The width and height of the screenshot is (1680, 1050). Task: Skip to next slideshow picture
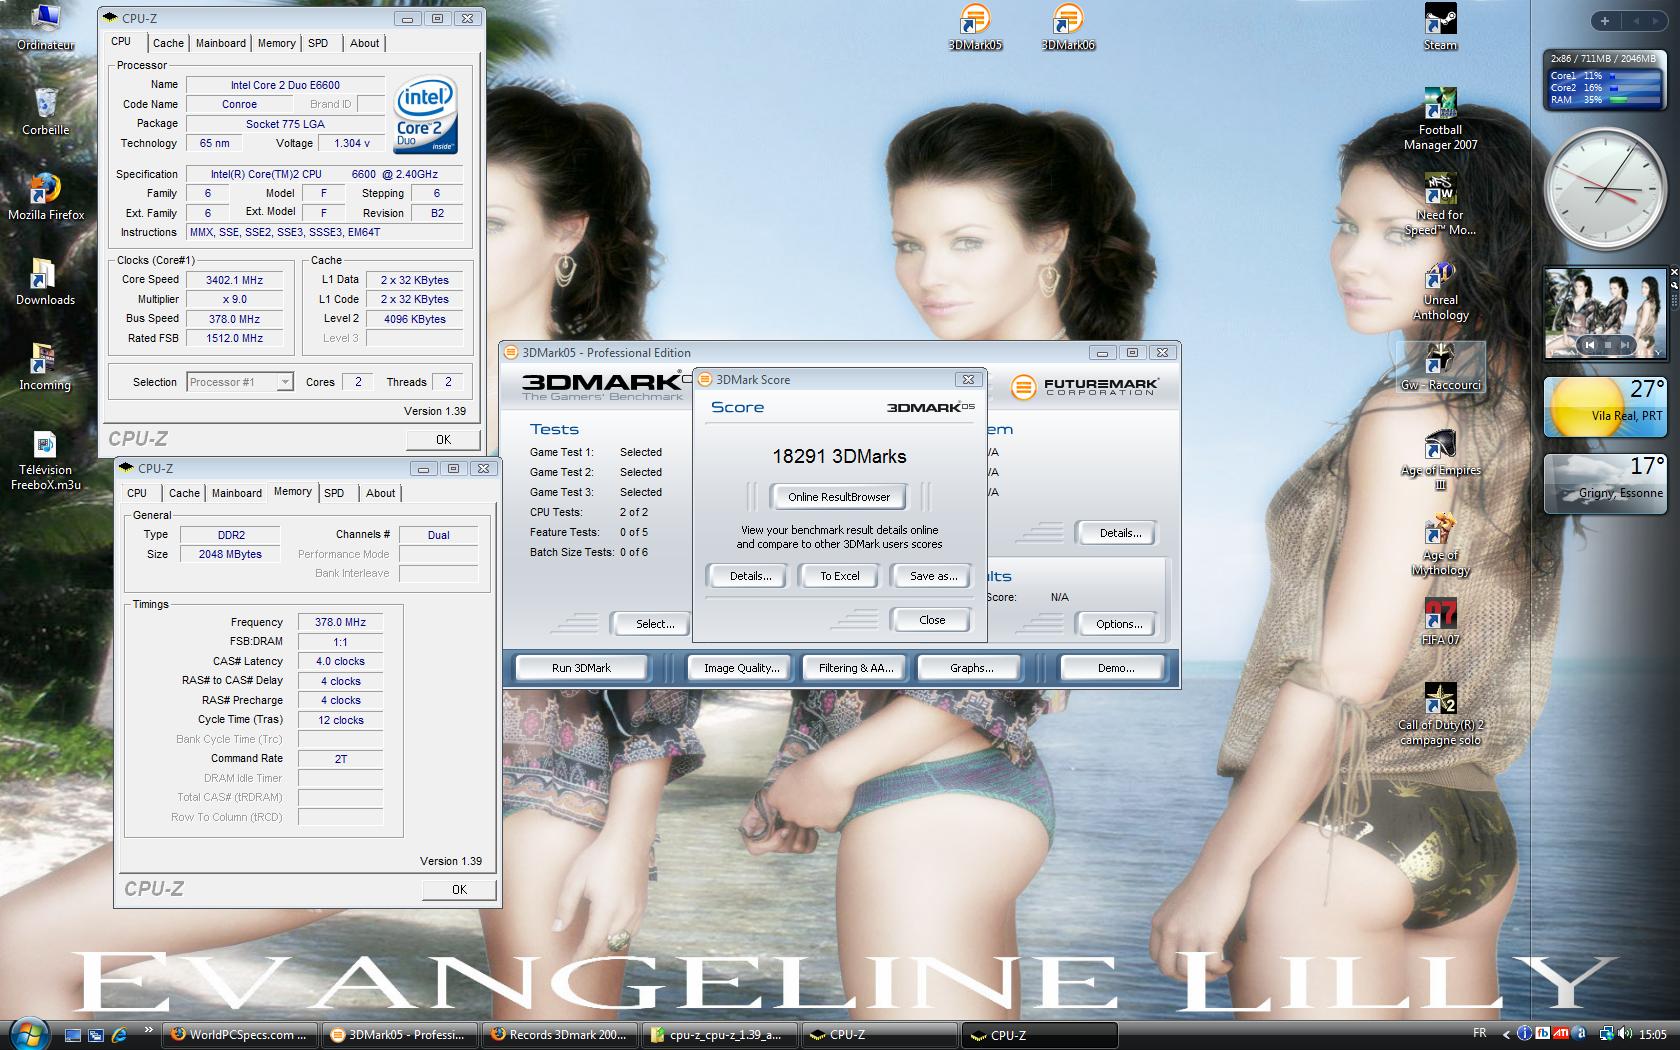1626,345
